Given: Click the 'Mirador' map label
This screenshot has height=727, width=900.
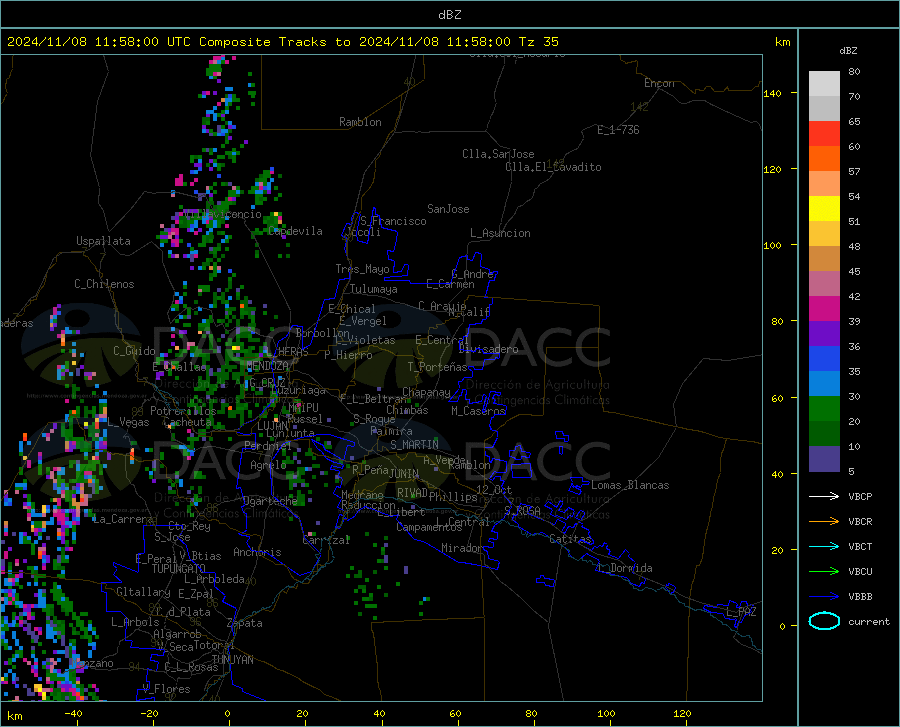Looking at the screenshot, I should (x=461, y=548).
